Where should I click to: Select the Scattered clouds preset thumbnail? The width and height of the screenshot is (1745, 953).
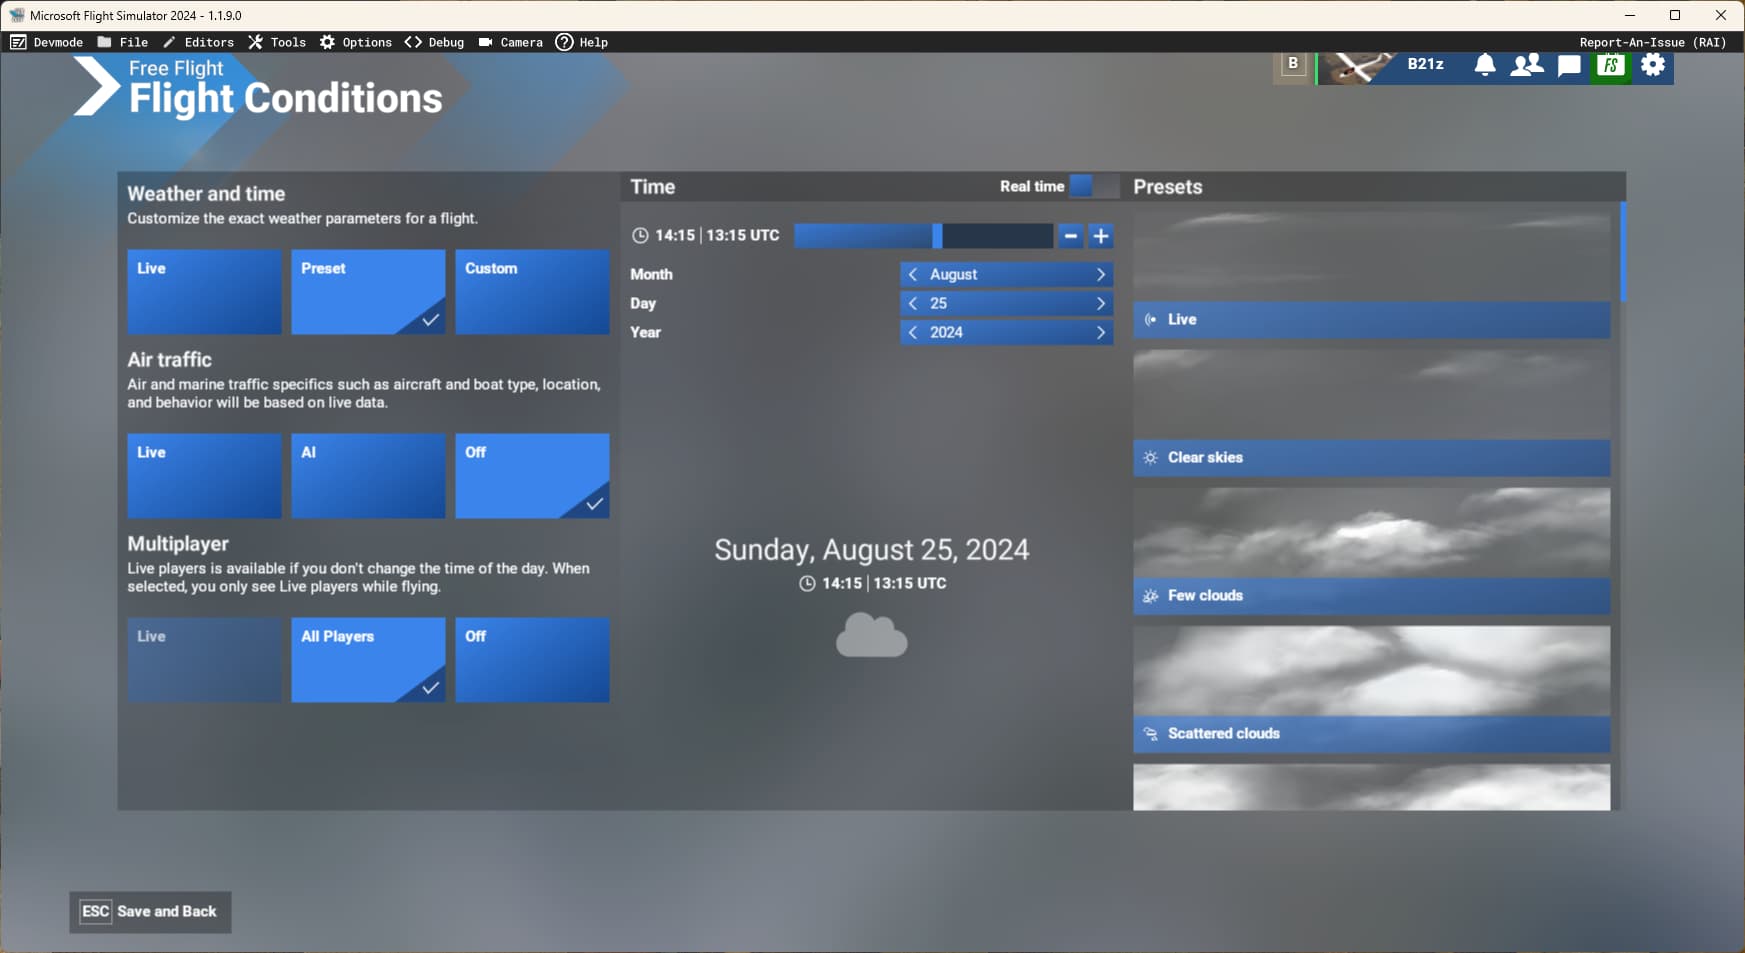pyautogui.click(x=1370, y=670)
